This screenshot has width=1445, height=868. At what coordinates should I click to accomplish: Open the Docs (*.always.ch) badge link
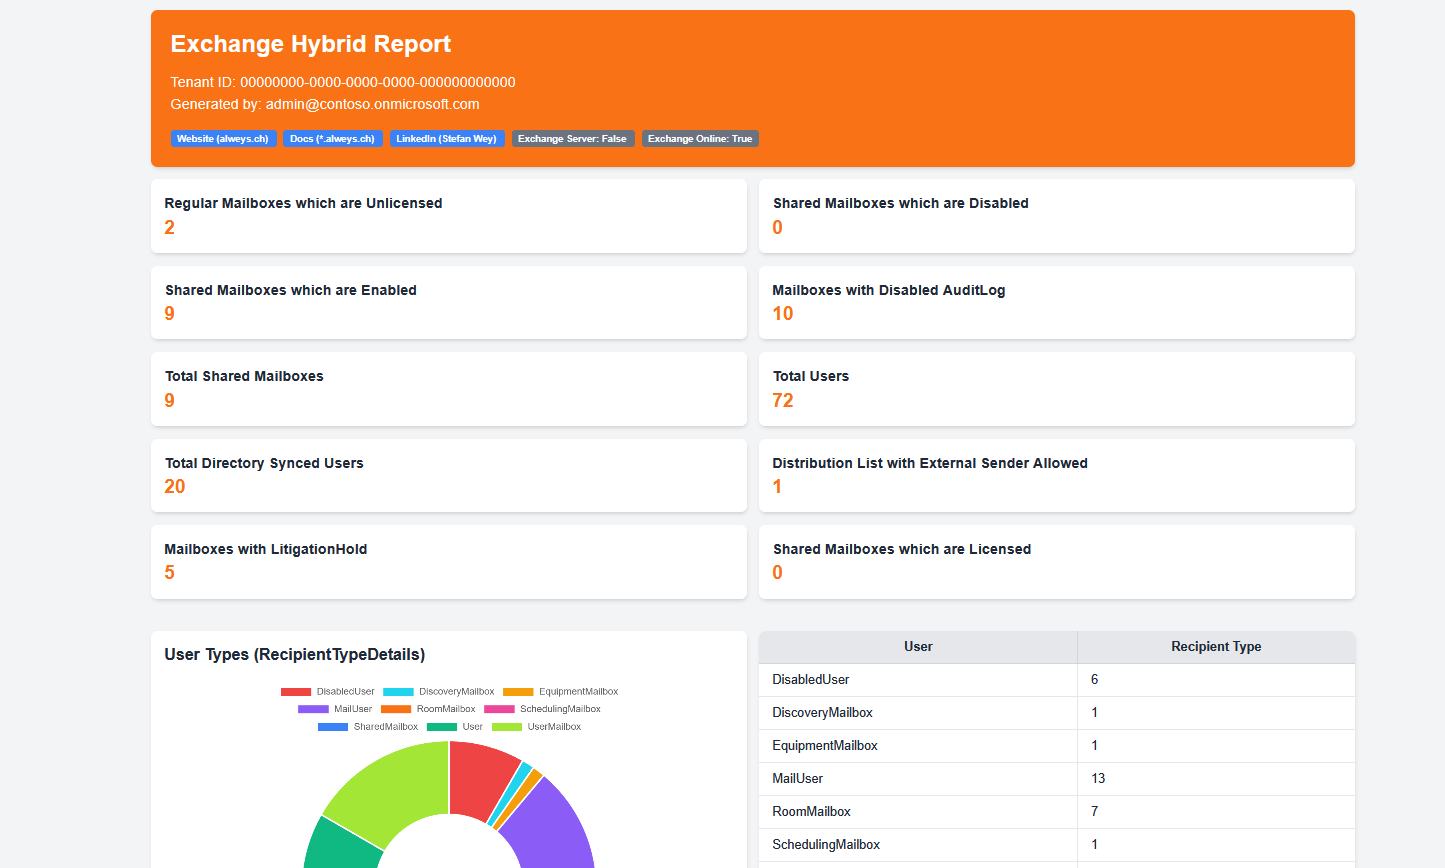point(333,138)
